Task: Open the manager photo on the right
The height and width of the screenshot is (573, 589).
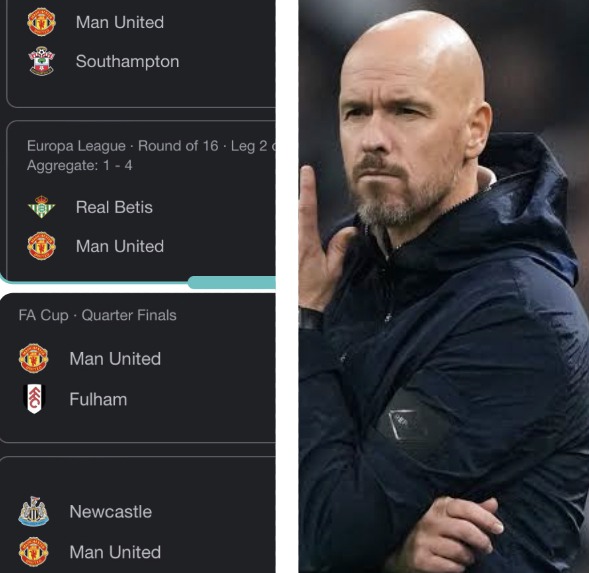Action: [444, 286]
